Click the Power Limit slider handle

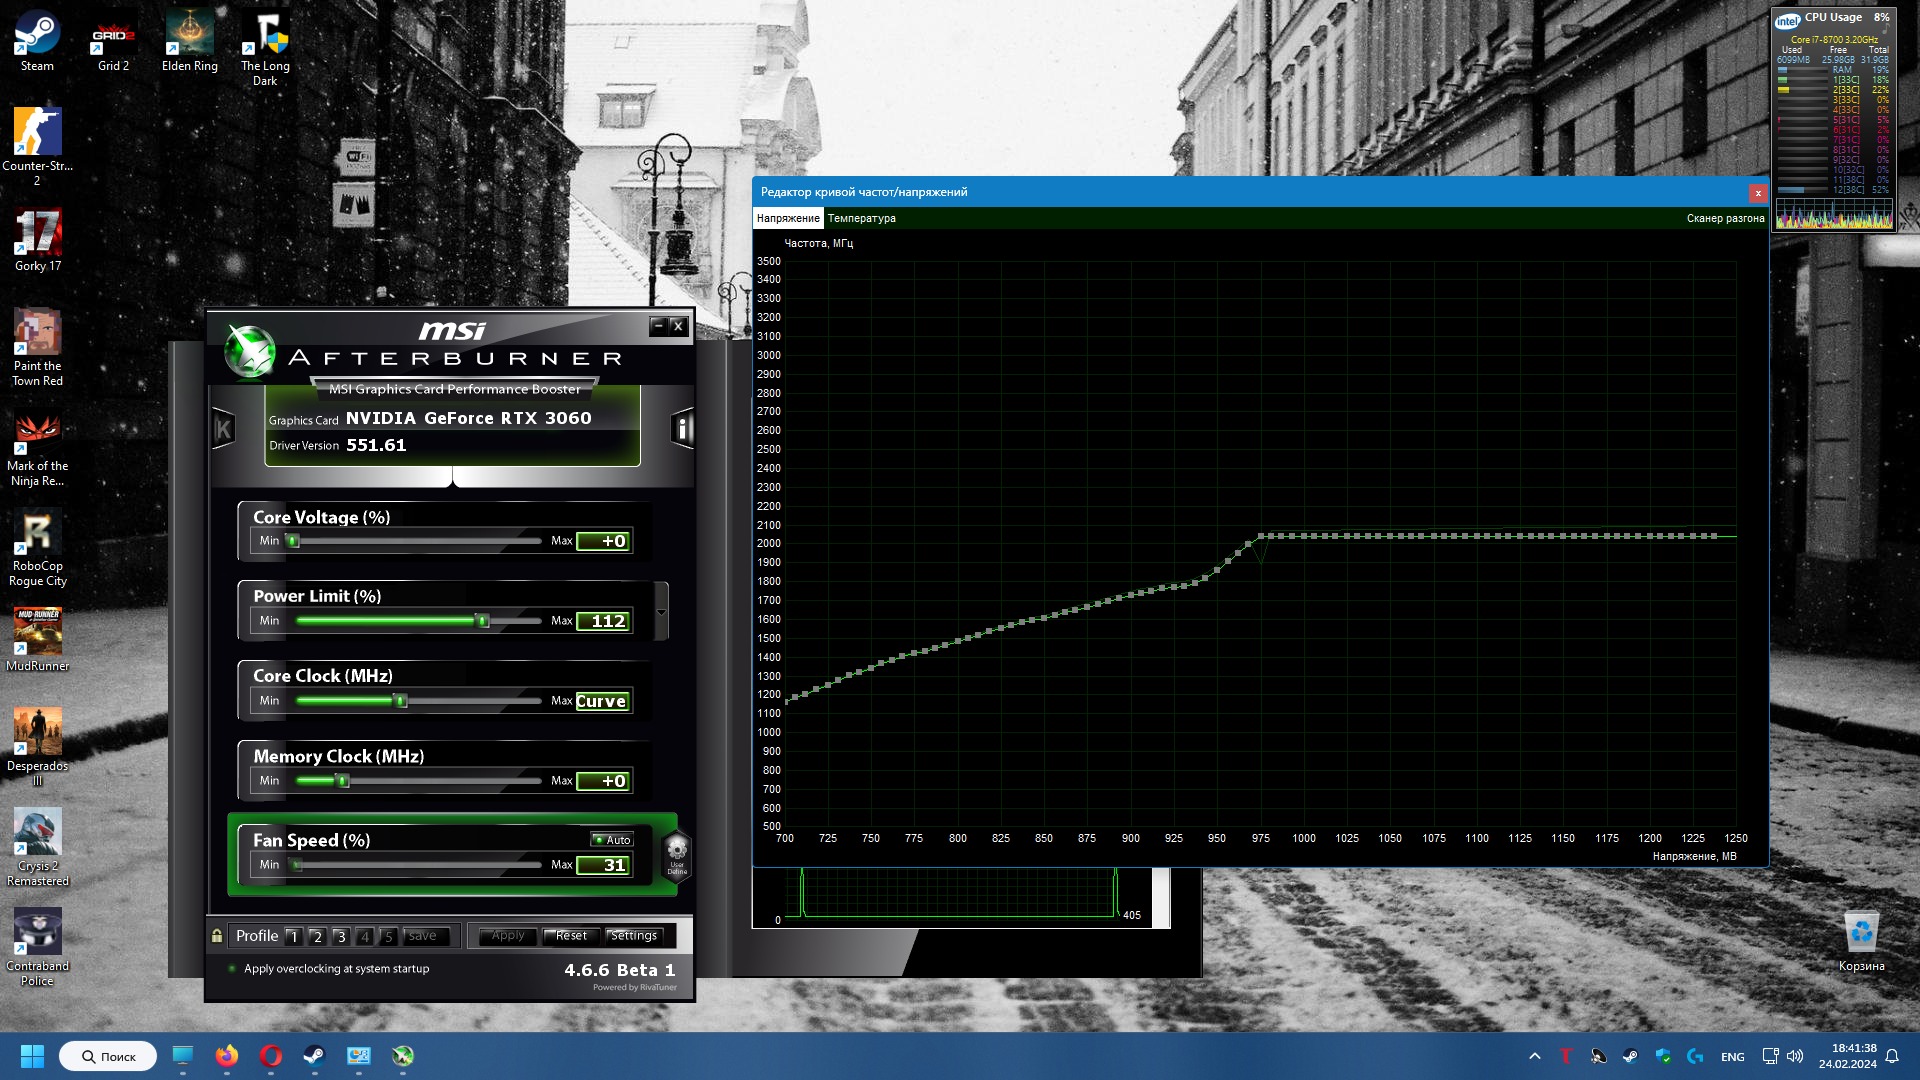483,621
